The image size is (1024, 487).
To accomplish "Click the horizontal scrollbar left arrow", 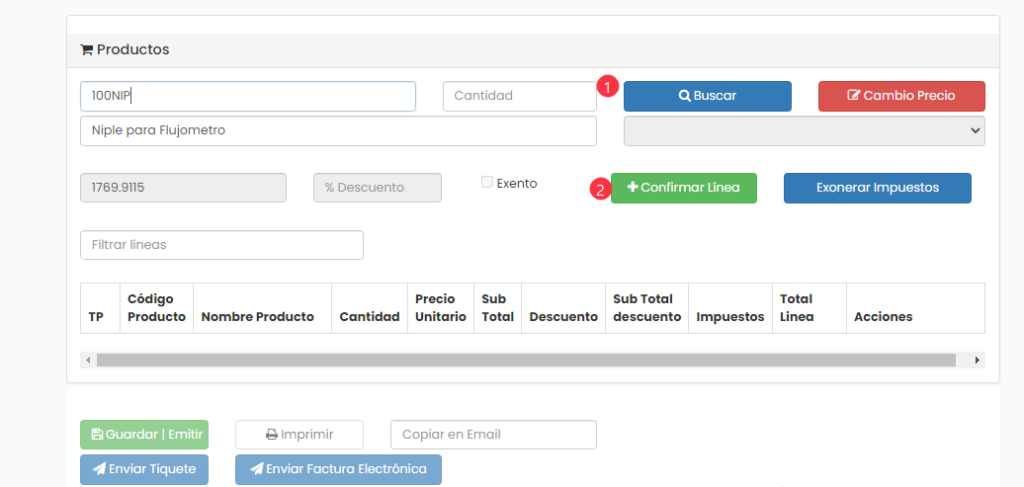I will (88, 360).
